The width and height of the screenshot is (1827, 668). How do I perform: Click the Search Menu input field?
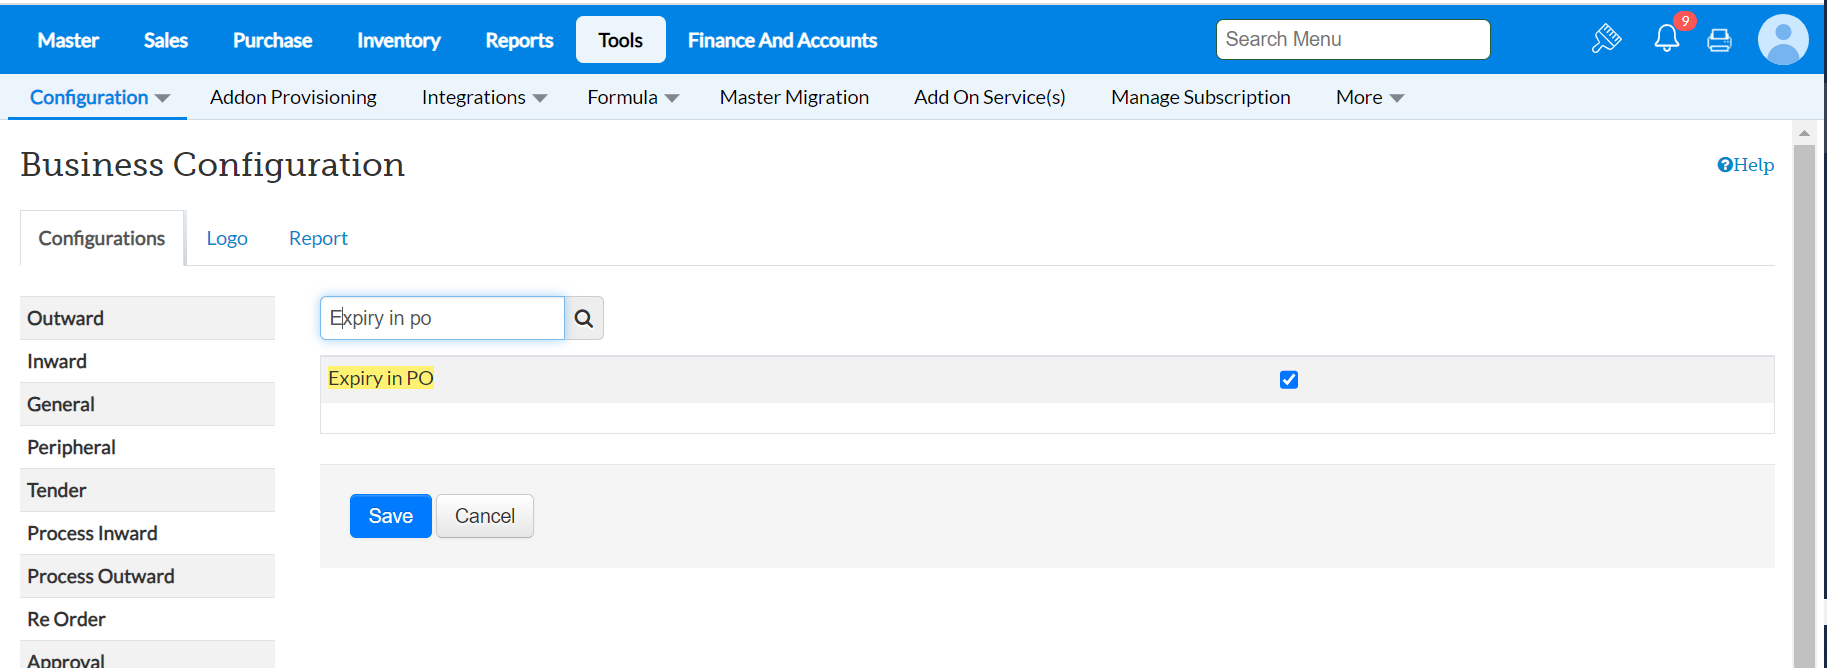click(x=1352, y=40)
